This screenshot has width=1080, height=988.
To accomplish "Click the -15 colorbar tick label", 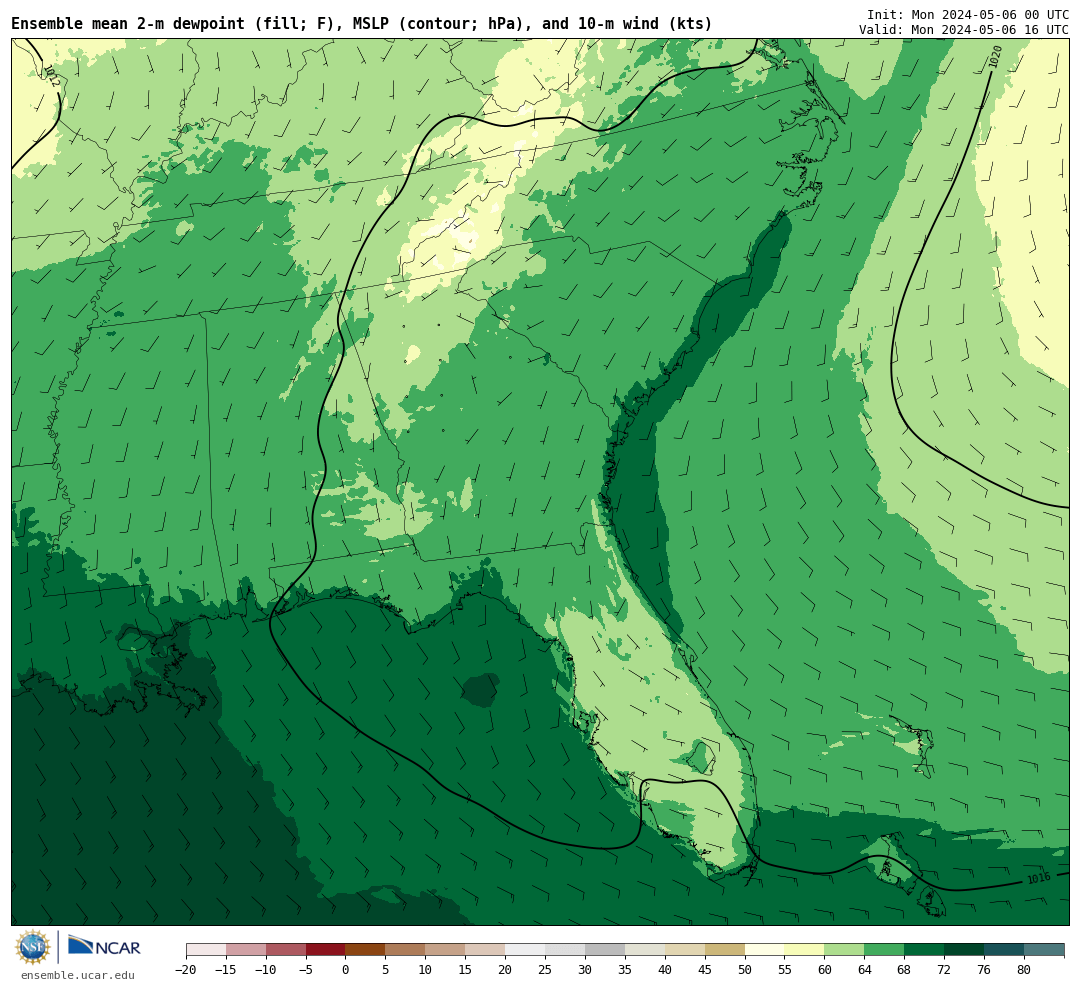I will click(x=226, y=970).
